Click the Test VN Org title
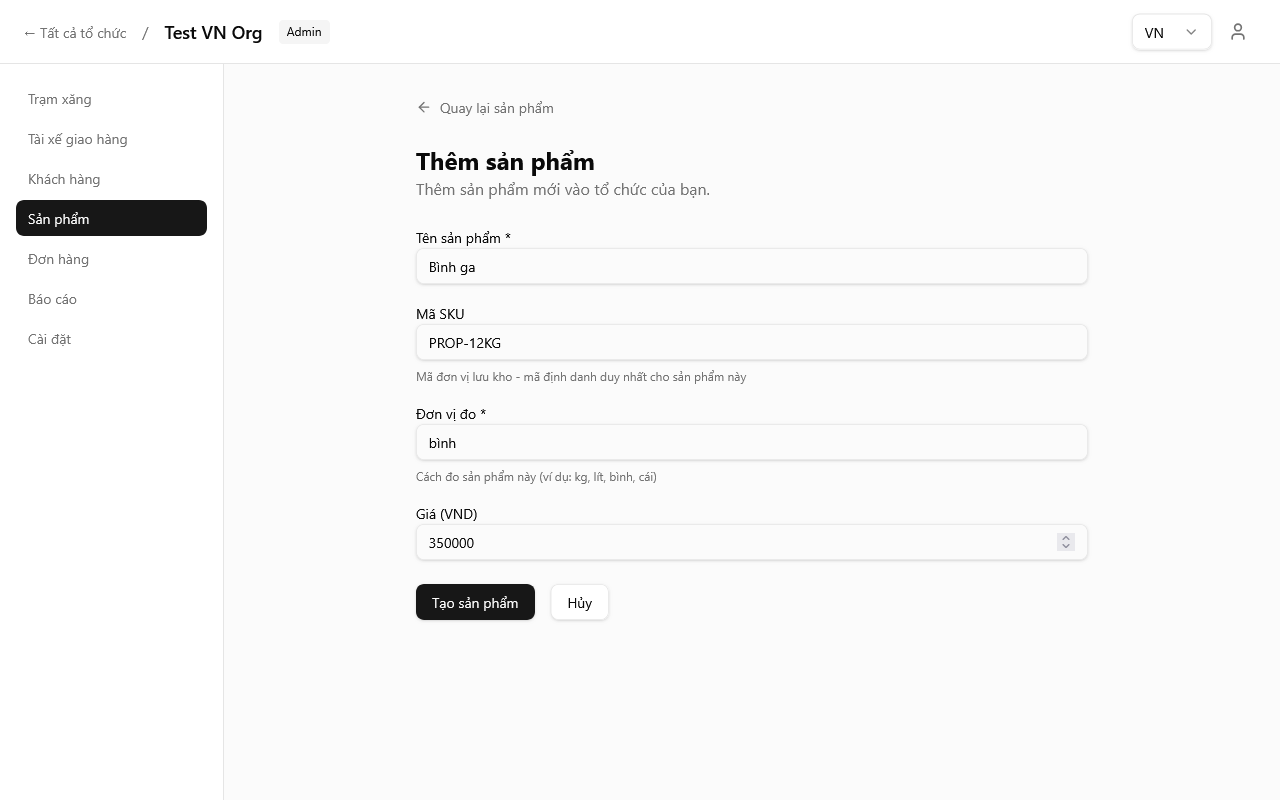Screen dimensions: 1280x800 point(213,33)
